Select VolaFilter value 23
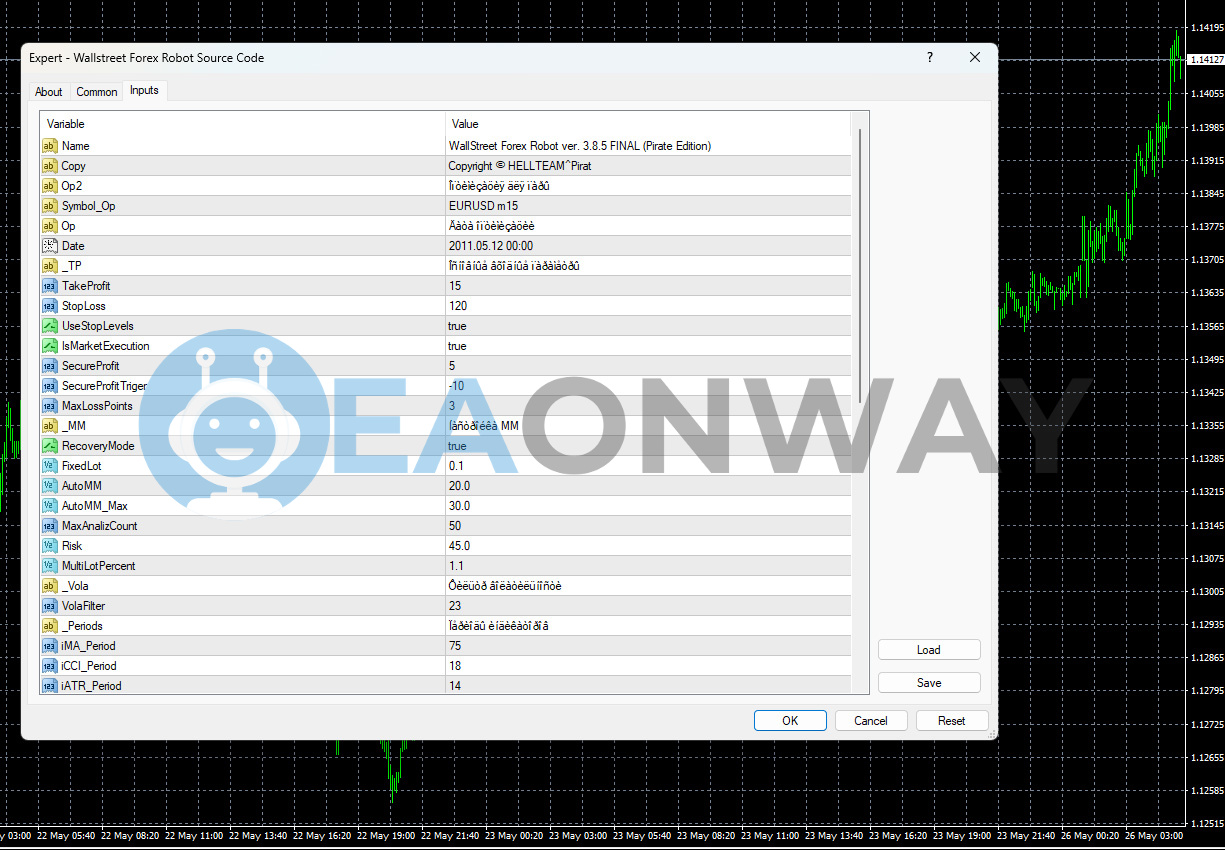Viewport: 1225px width, 850px height. point(456,606)
